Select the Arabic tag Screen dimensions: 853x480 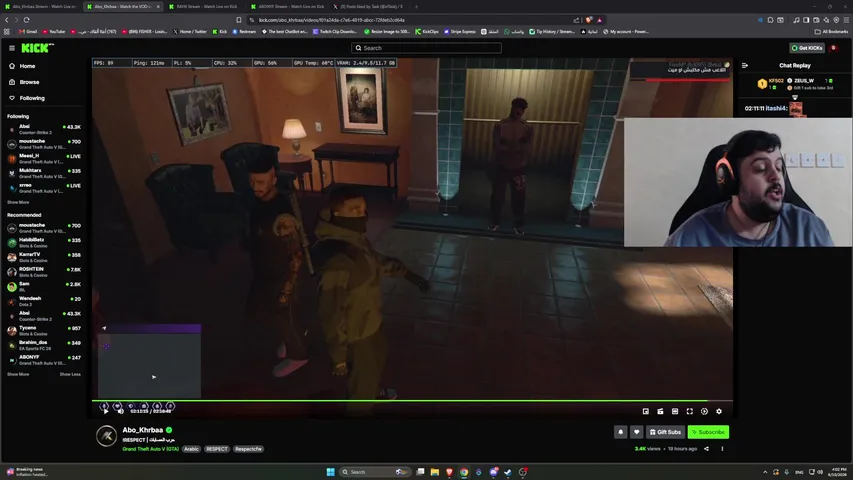[191, 449]
